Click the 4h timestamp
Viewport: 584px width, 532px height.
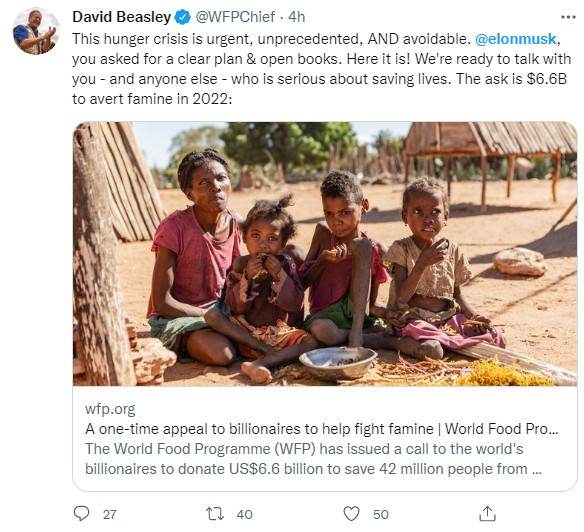point(296,17)
